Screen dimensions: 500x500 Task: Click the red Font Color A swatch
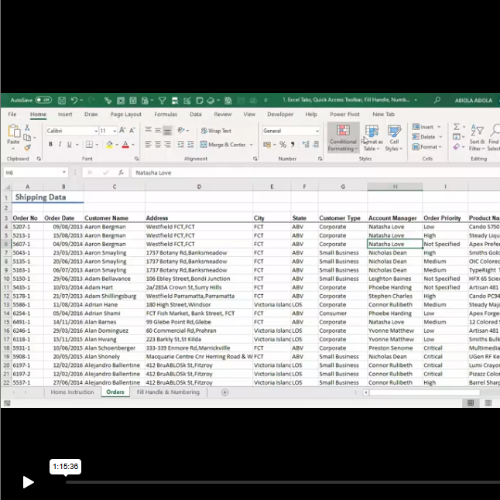coord(125,144)
